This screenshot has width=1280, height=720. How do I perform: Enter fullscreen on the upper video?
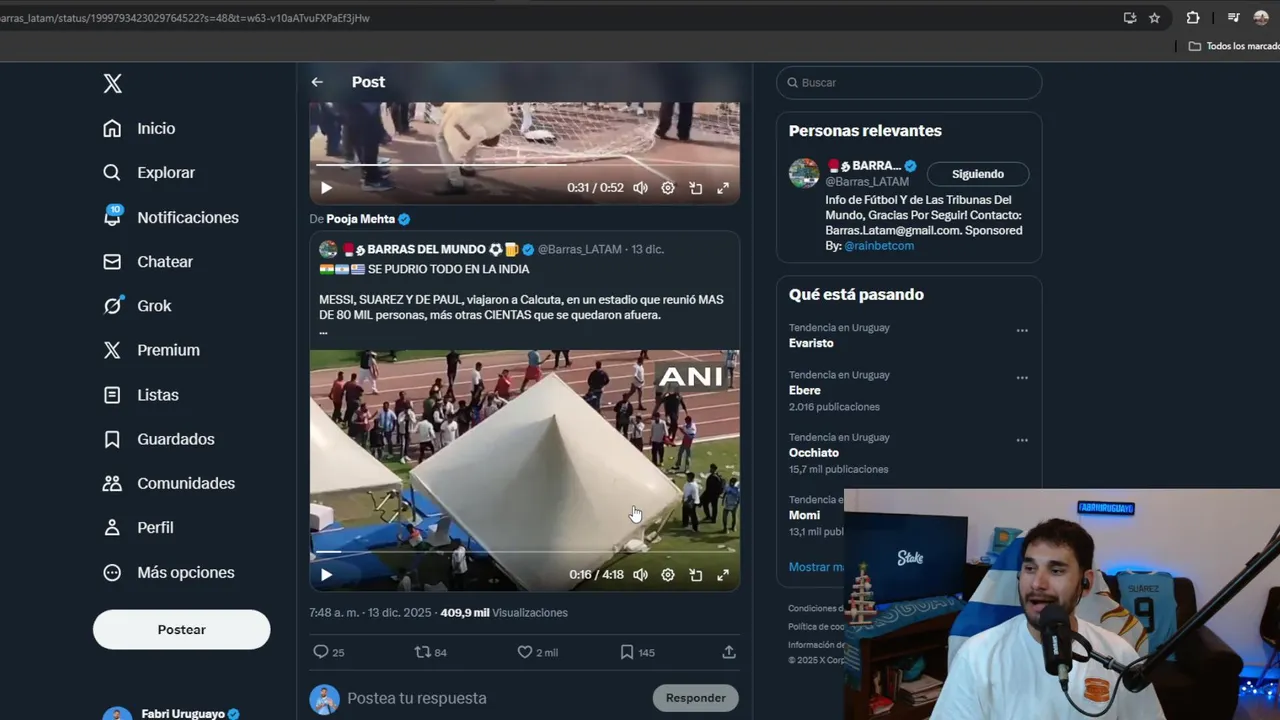coord(723,188)
